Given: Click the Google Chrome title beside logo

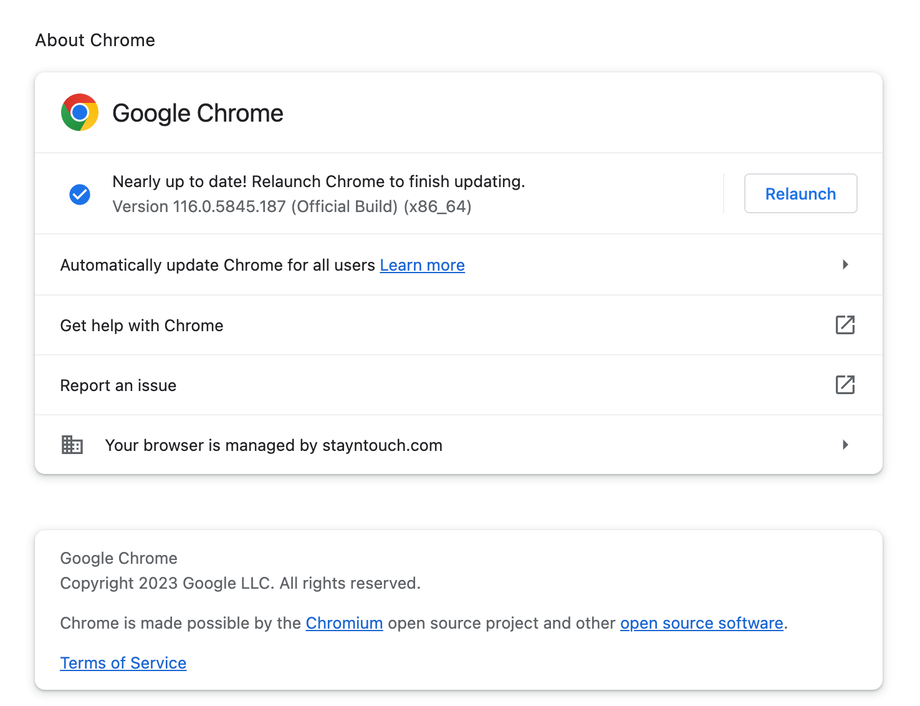Looking at the screenshot, I should coord(198,113).
